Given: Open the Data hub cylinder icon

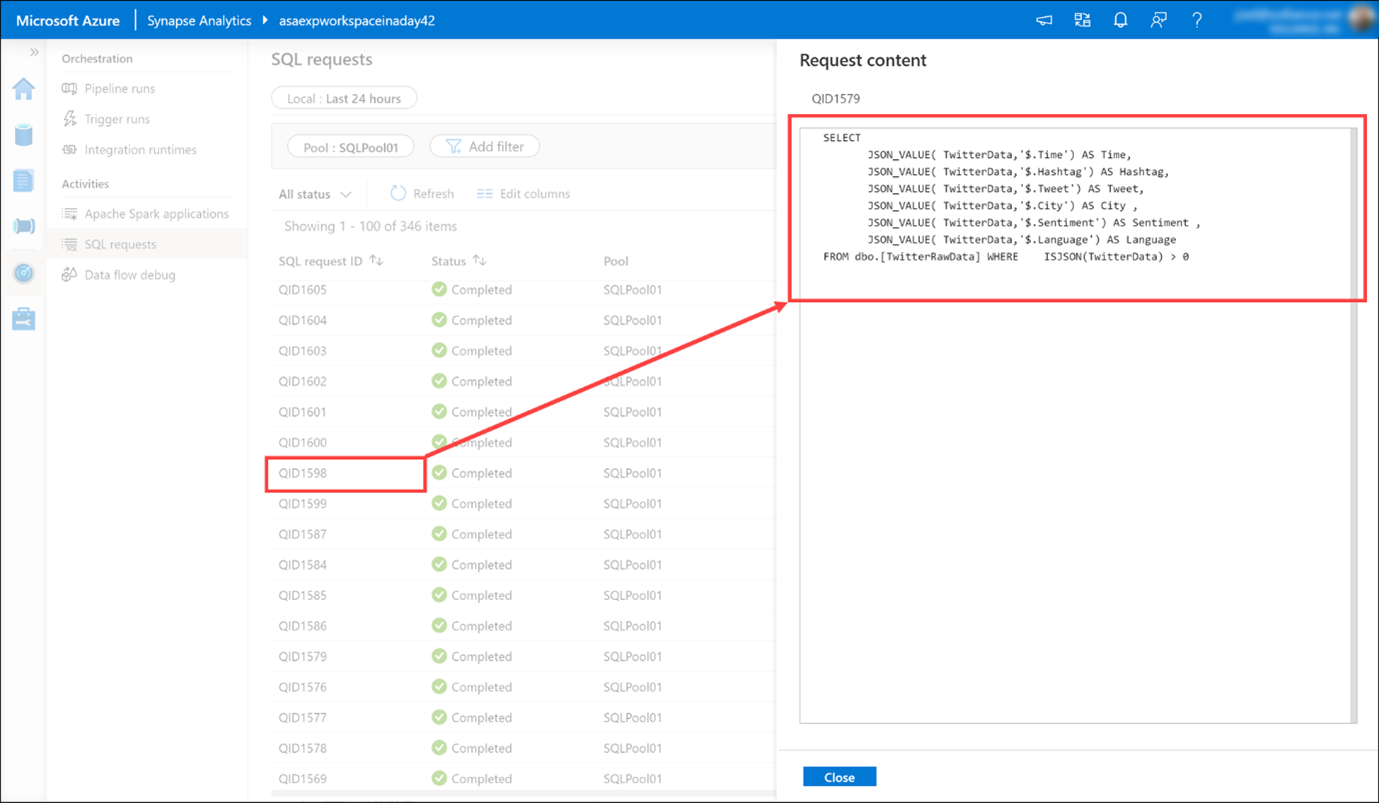Looking at the screenshot, I should tap(24, 135).
